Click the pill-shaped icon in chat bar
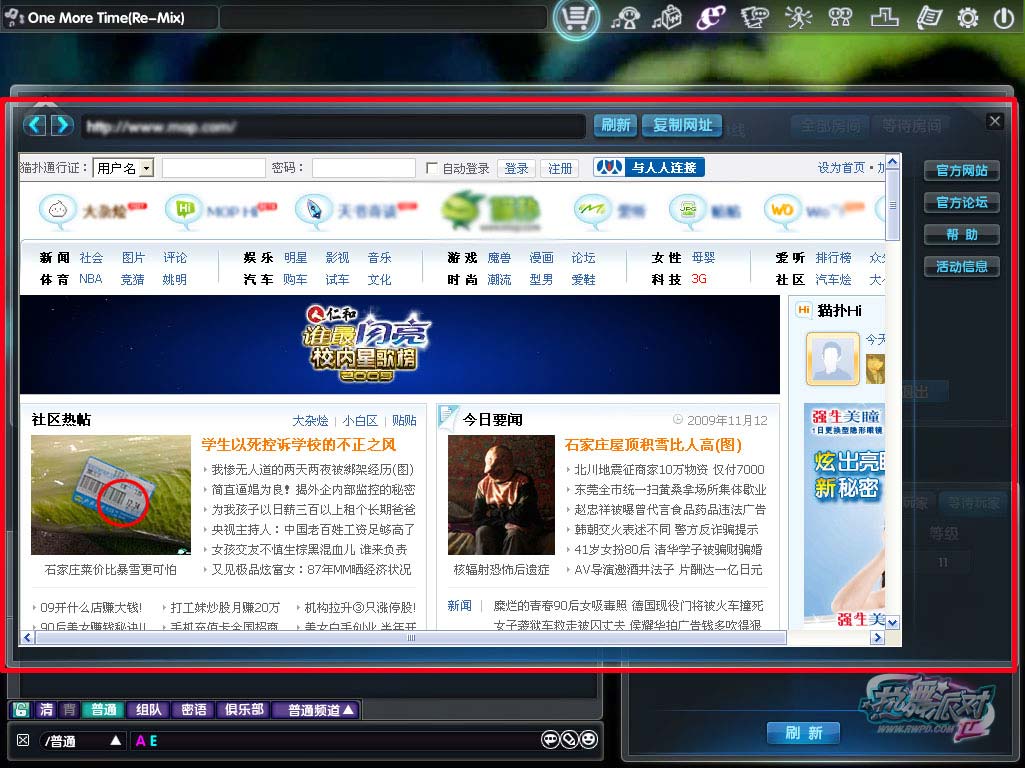The image size is (1025, 768). pyautogui.click(x=569, y=739)
